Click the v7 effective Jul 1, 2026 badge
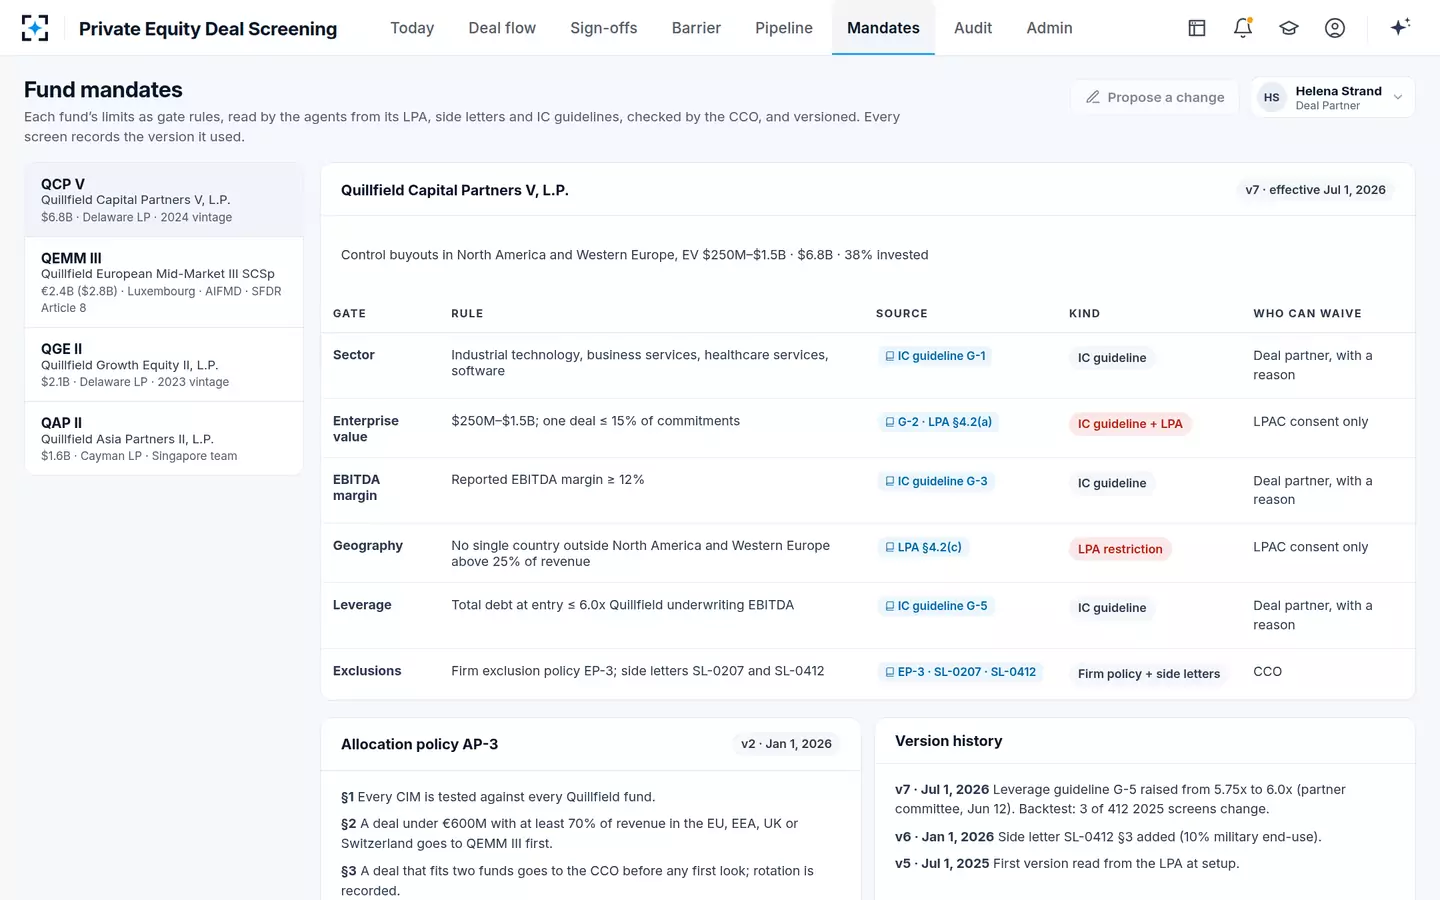This screenshot has height=900, width=1440. click(x=1315, y=190)
